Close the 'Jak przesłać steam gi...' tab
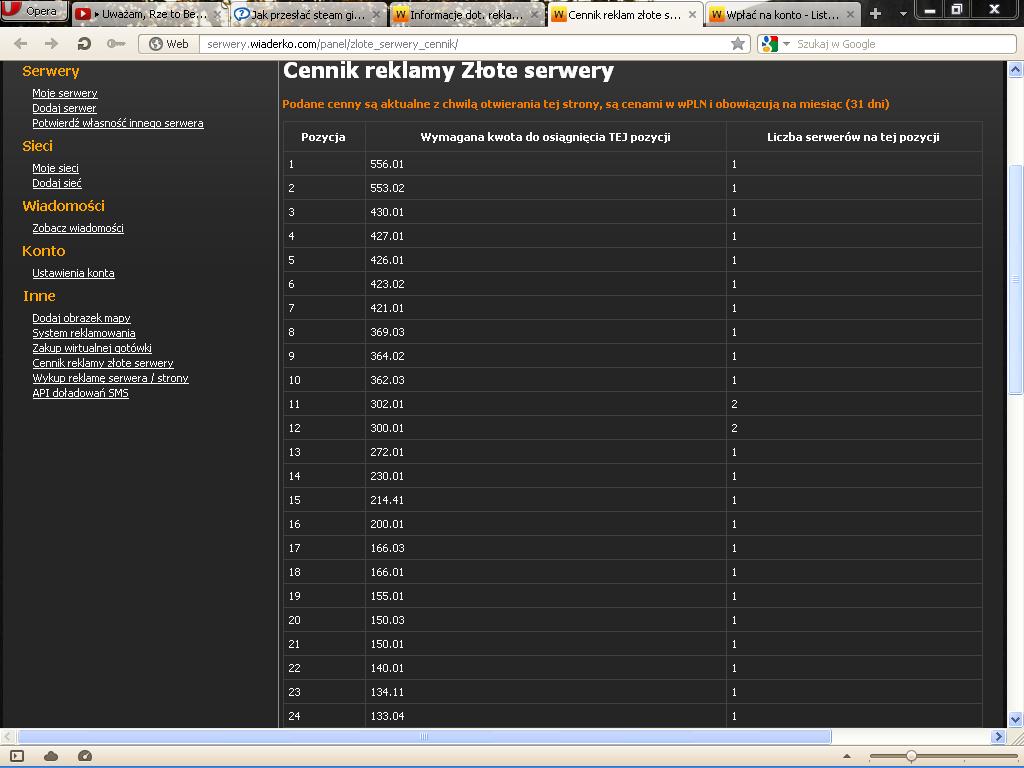 click(376, 14)
